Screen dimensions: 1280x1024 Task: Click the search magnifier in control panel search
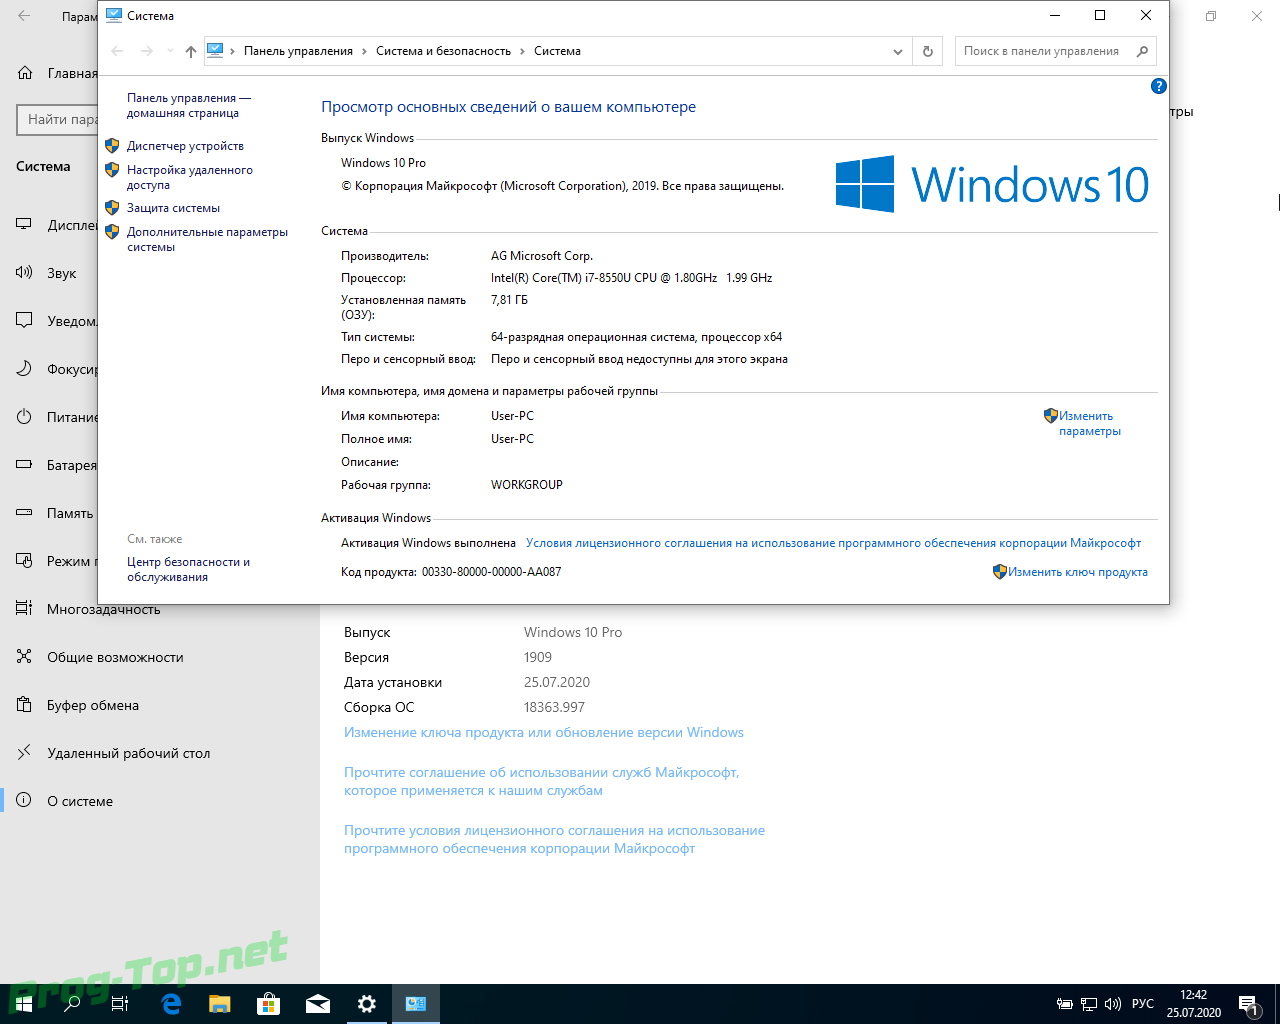point(1143,51)
